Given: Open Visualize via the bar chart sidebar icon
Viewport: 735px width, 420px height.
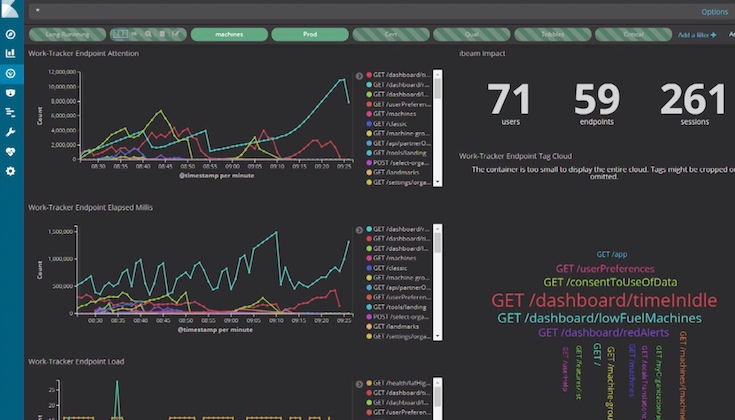Looking at the screenshot, I should [x=10, y=53].
